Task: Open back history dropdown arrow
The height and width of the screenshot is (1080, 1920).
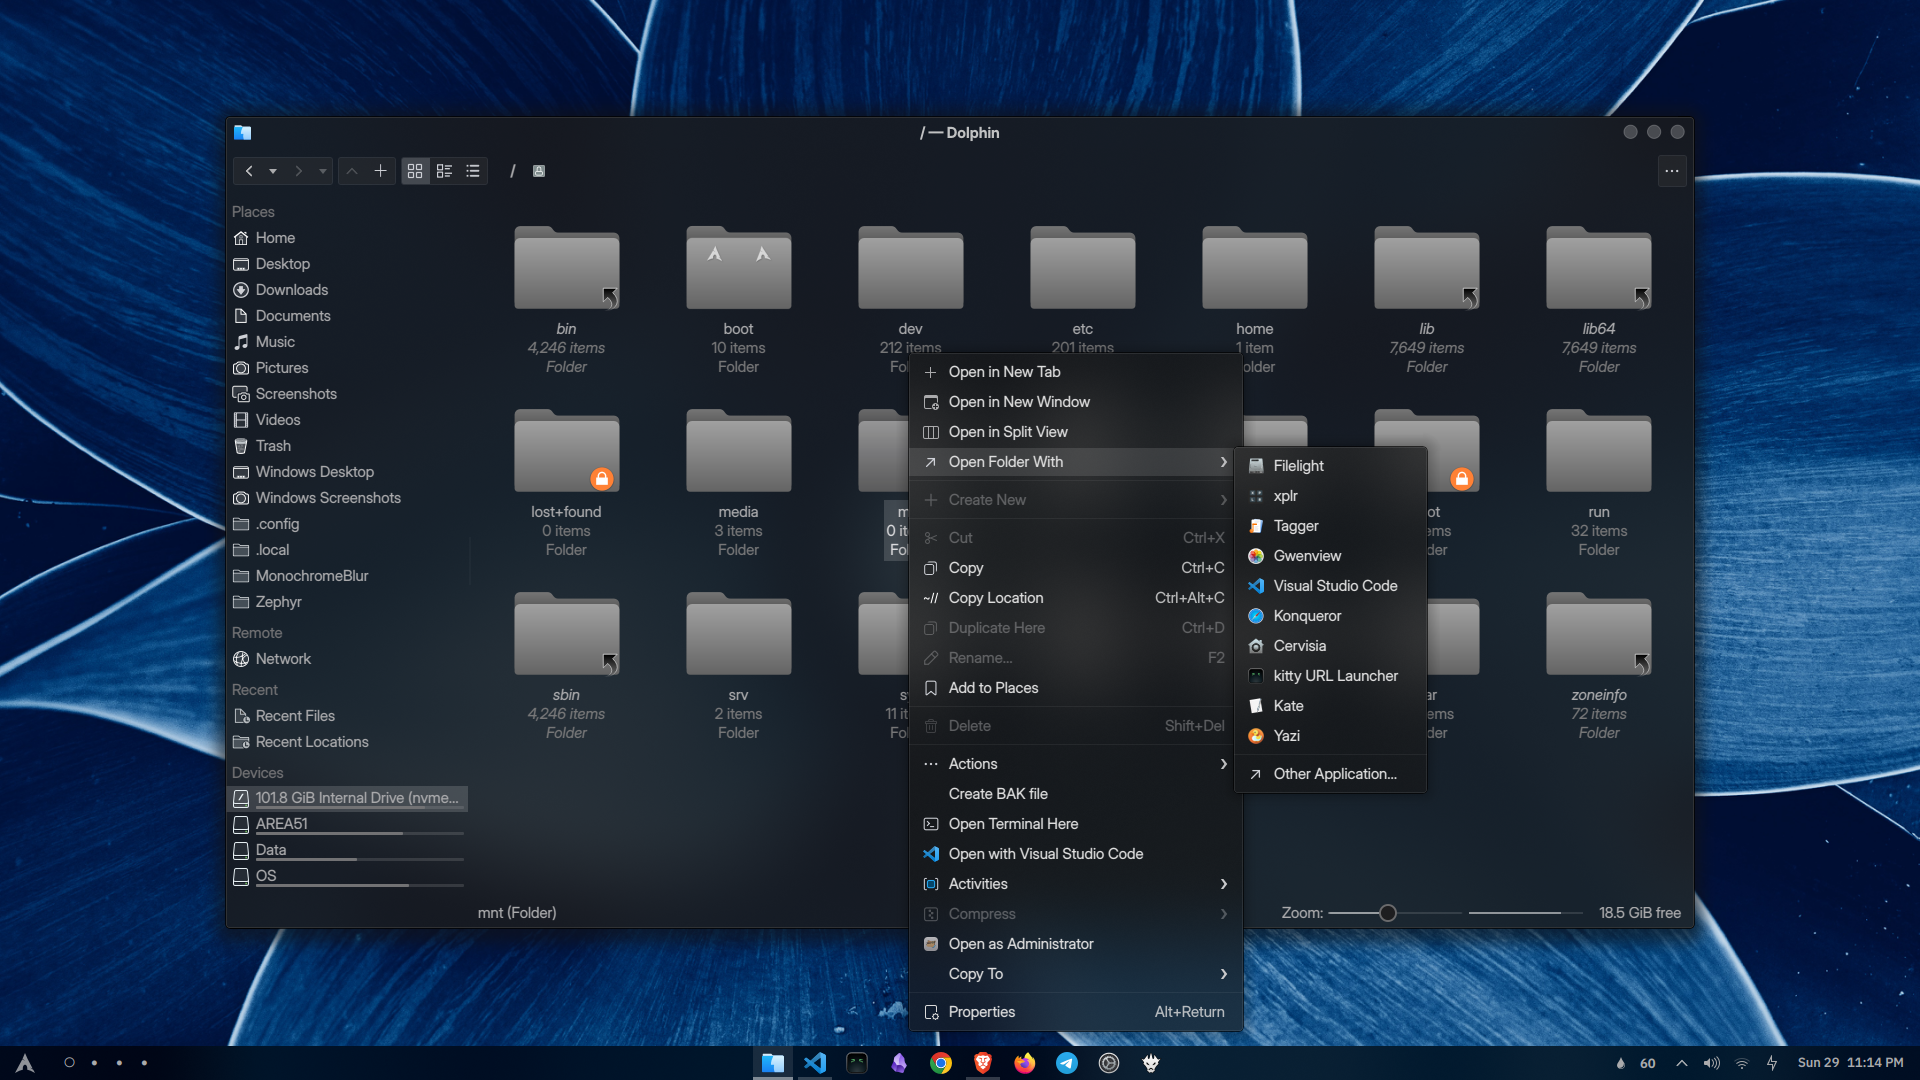Action: click(273, 171)
